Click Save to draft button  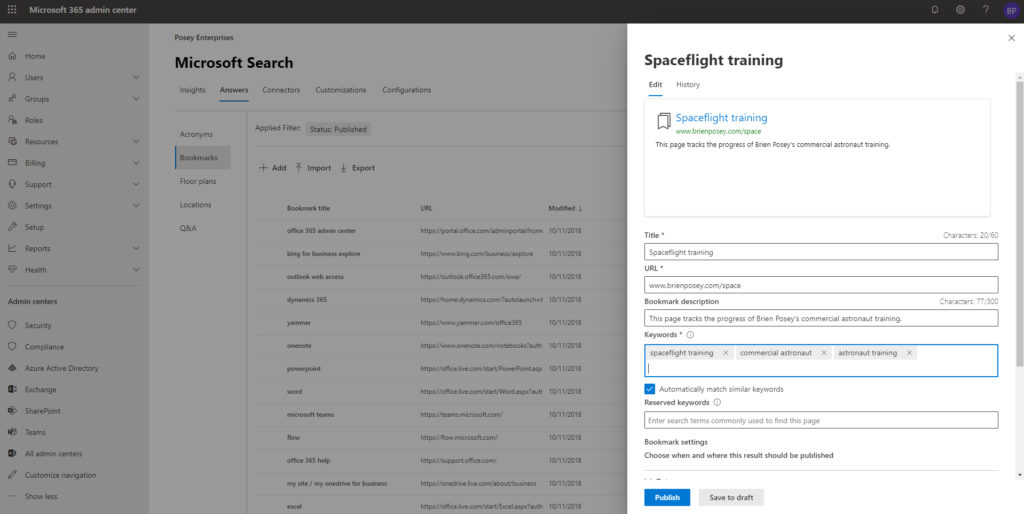coord(731,498)
